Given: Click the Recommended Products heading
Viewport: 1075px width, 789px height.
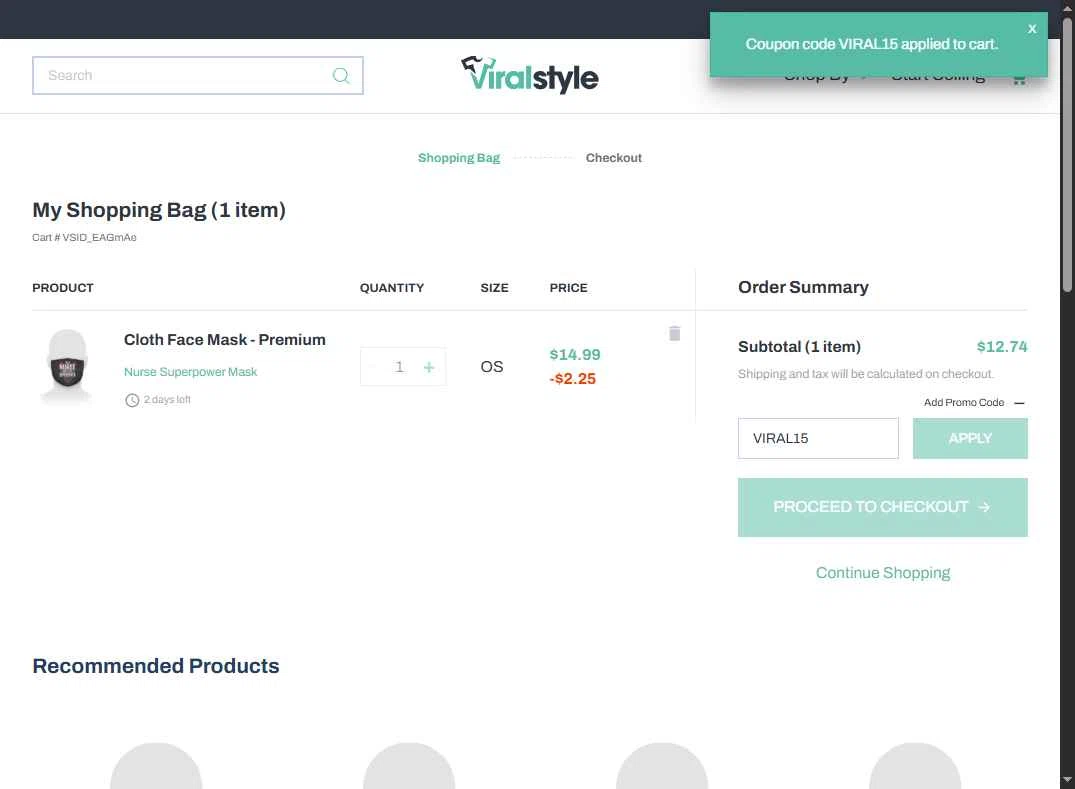Looking at the screenshot, I should pos(156,666).
